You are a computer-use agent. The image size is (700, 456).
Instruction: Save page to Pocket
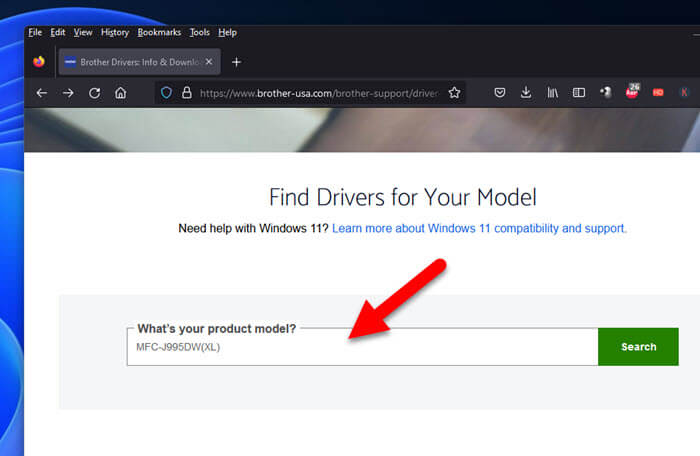[x=500, y=92]
